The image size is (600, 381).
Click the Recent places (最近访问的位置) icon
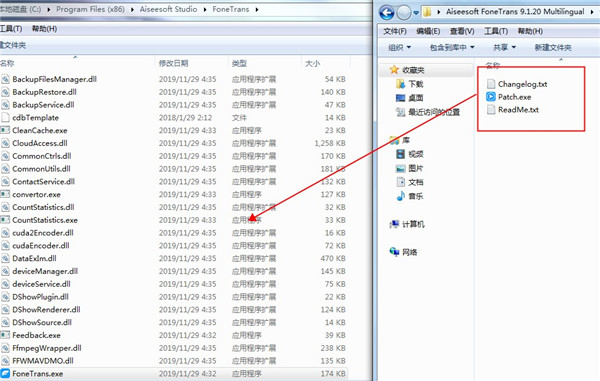[x=400, y=112]
